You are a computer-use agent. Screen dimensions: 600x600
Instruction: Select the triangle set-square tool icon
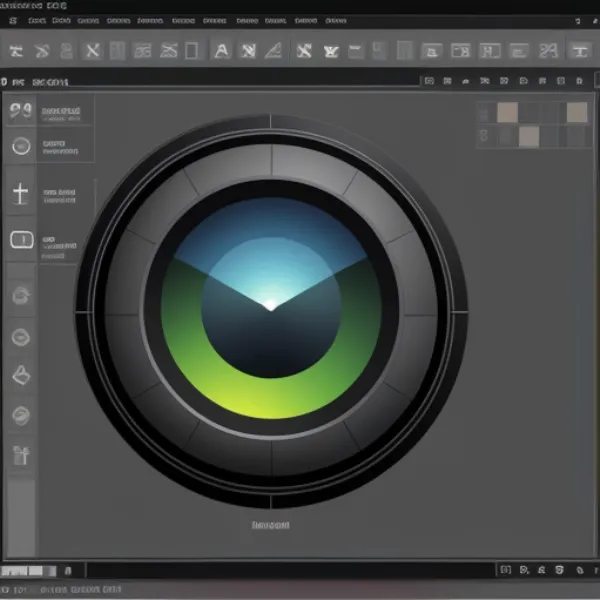[x=273, y=51]
